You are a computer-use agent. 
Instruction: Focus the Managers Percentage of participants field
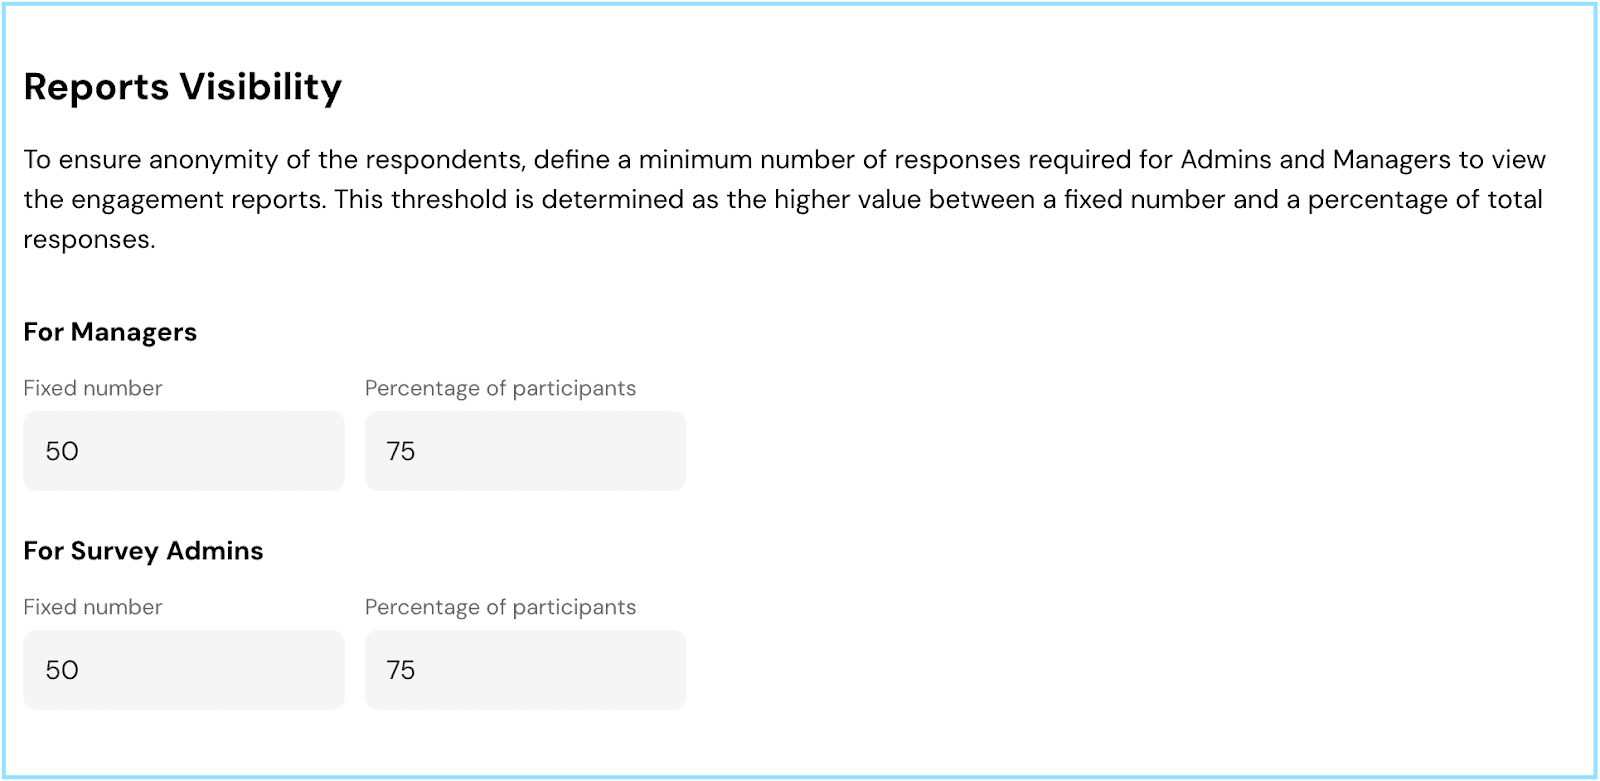click(525, 451)
